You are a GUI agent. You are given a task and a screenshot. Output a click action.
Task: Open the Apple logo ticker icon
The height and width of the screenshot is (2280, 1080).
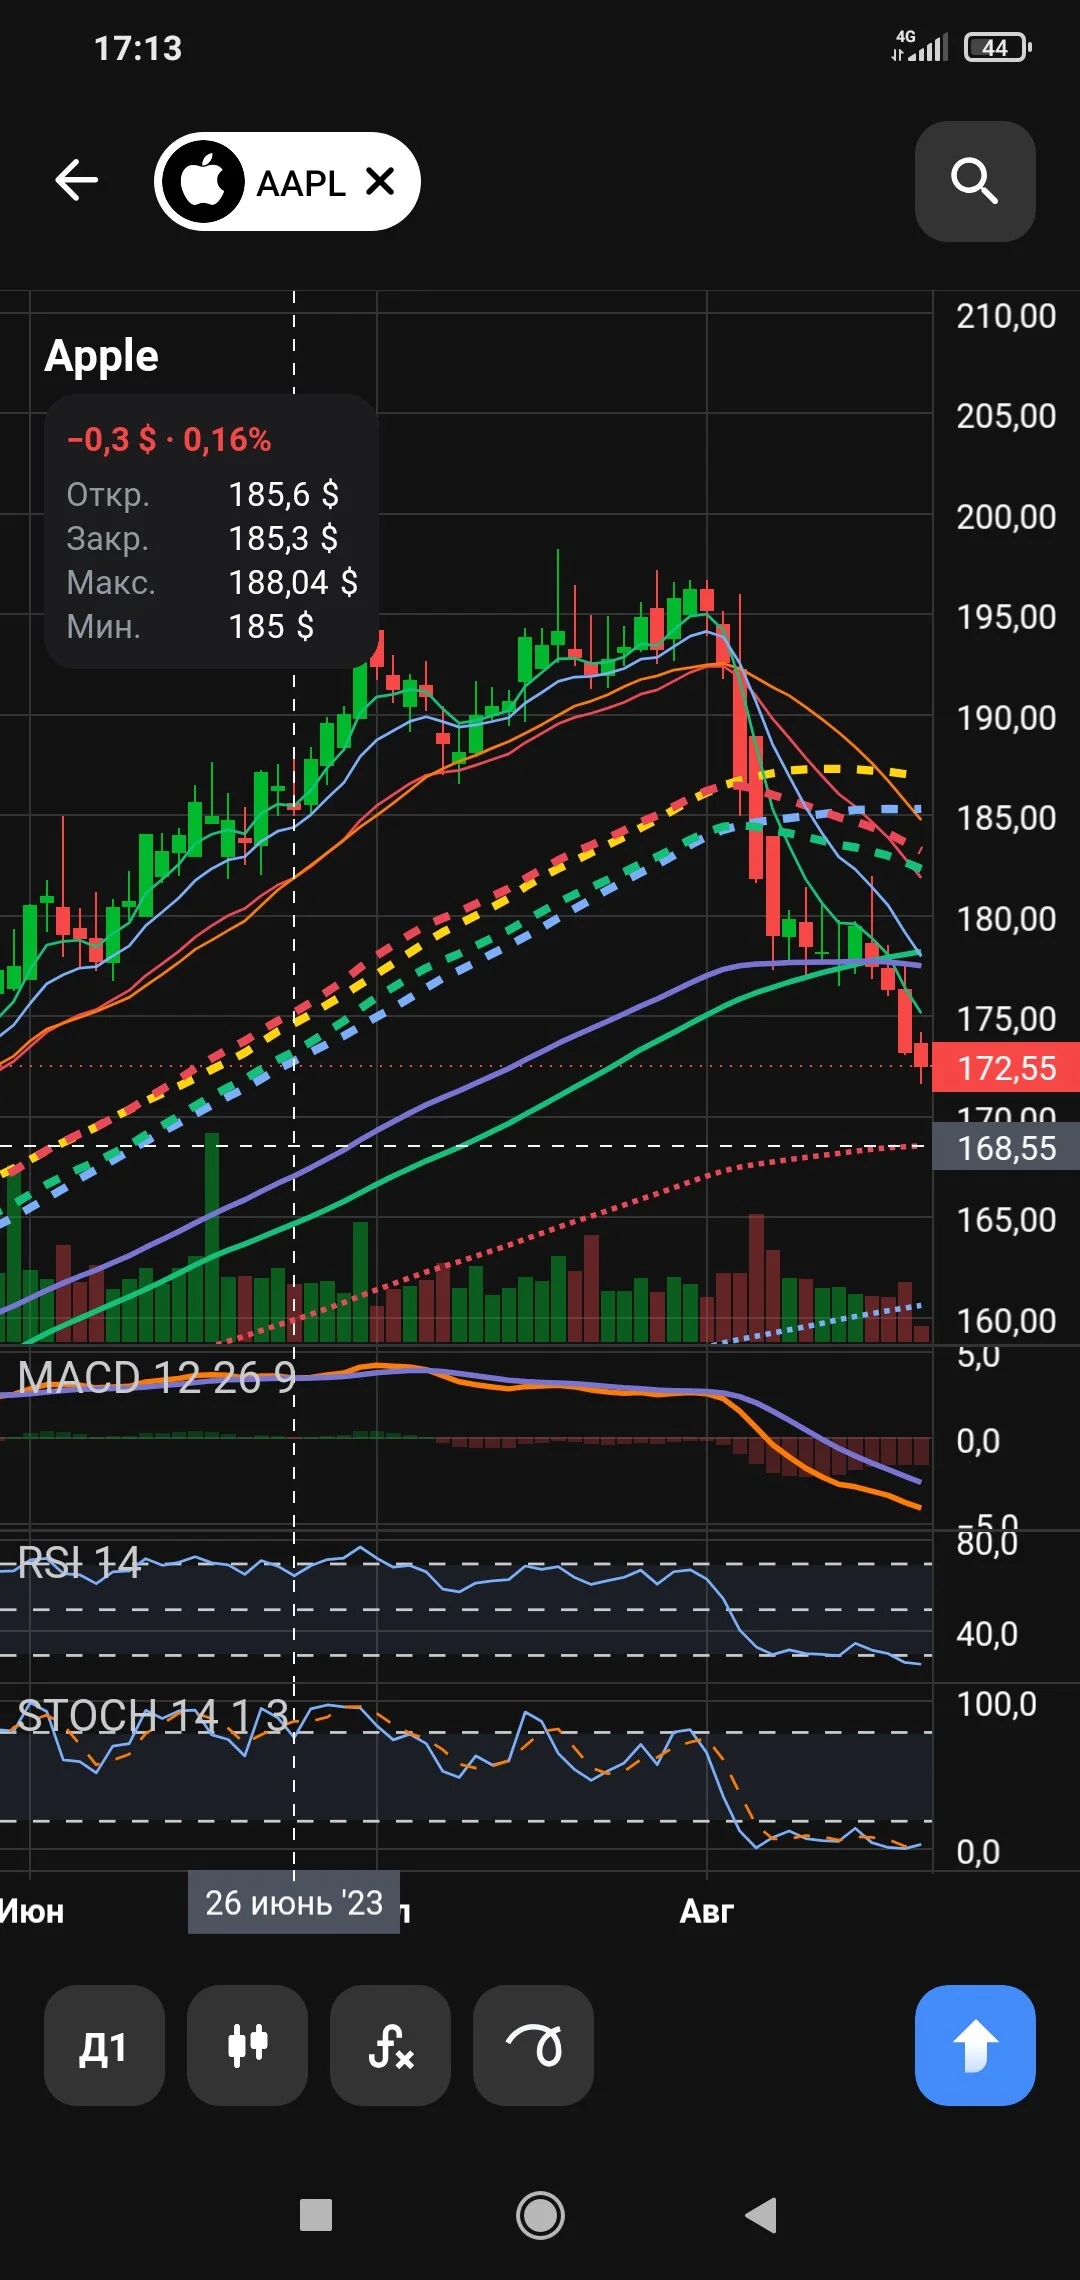pyautogui.click(x=204, y=182)
